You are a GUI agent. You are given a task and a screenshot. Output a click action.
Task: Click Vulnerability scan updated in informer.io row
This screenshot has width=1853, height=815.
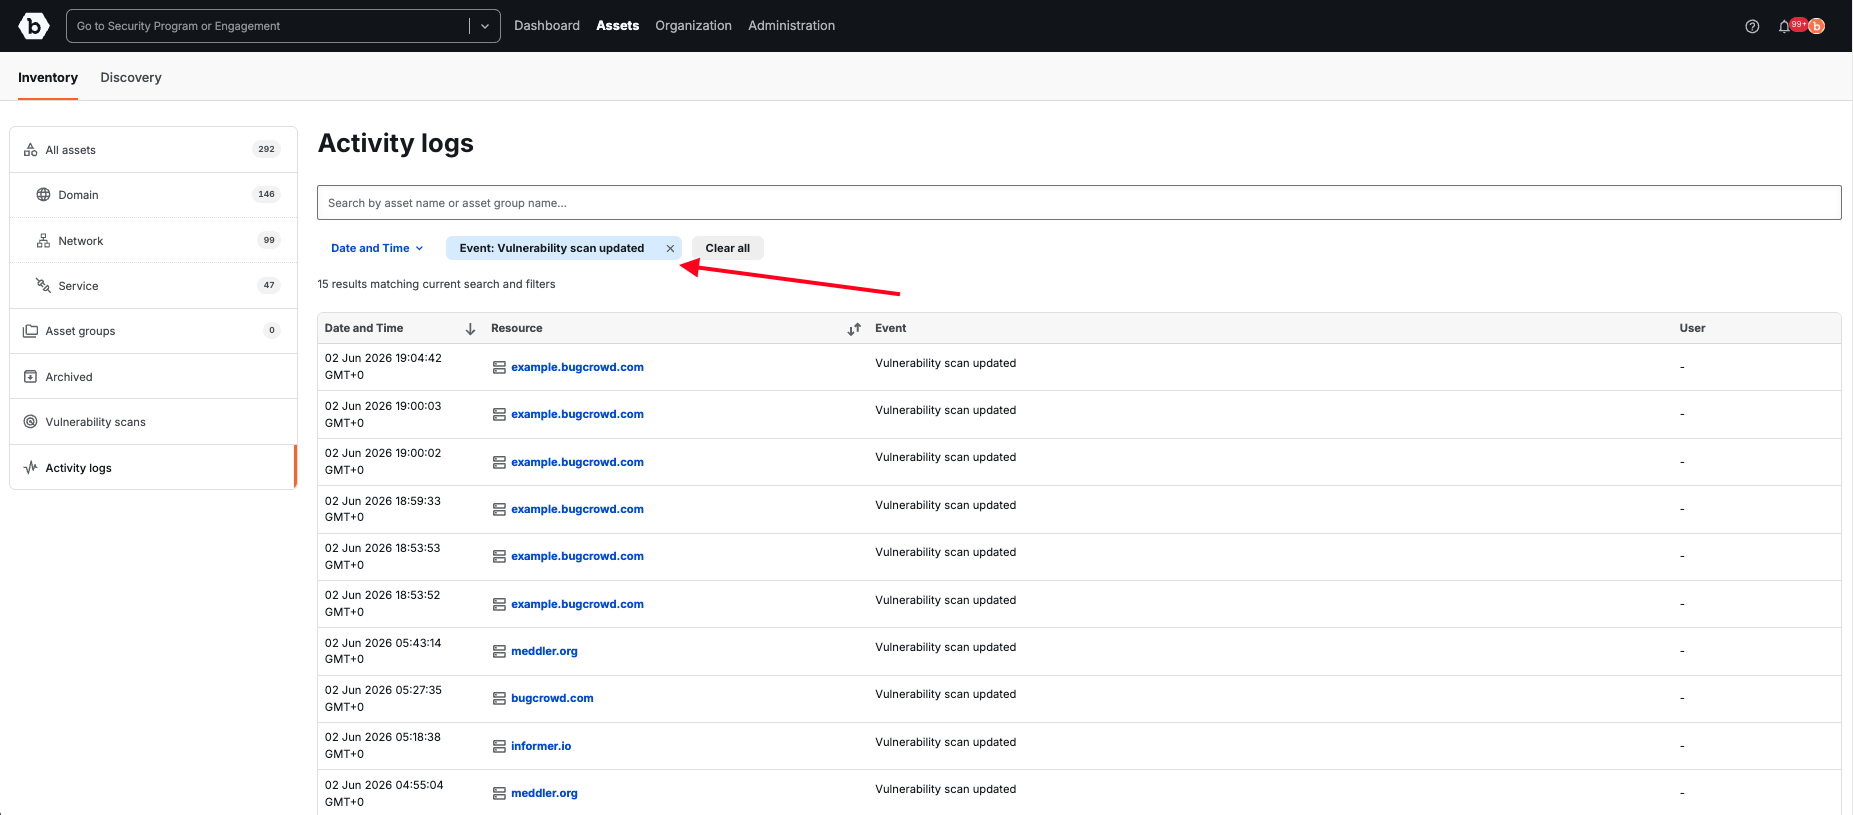(x=945, y=743)
